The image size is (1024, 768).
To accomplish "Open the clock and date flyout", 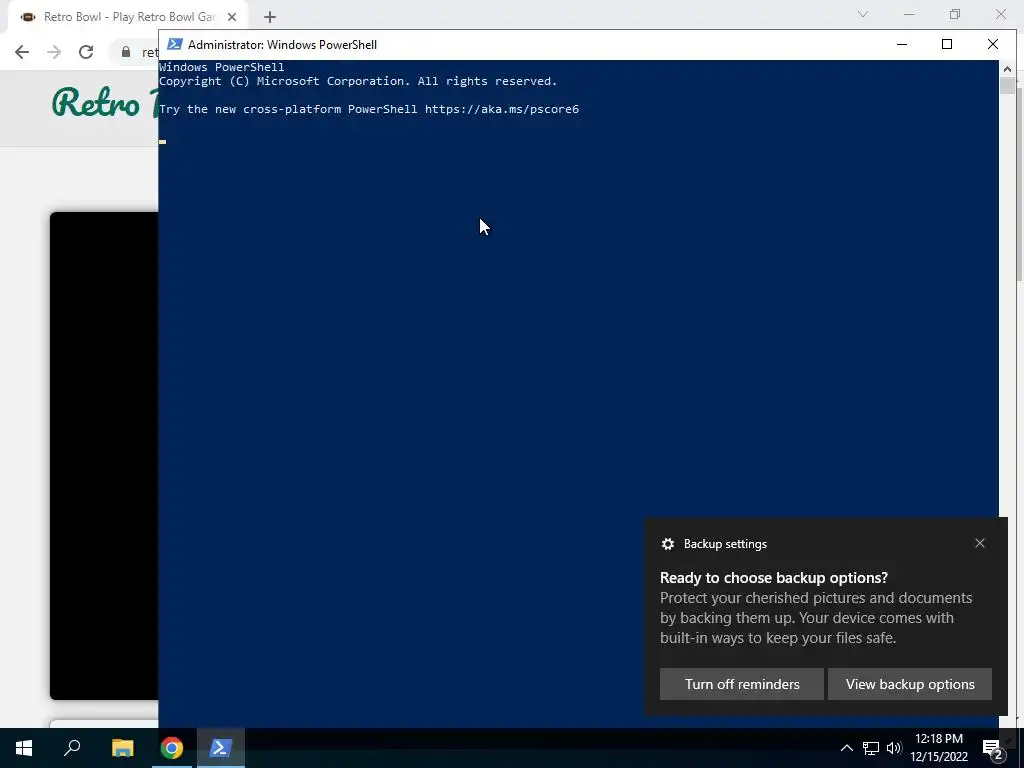I will point(939,748).
